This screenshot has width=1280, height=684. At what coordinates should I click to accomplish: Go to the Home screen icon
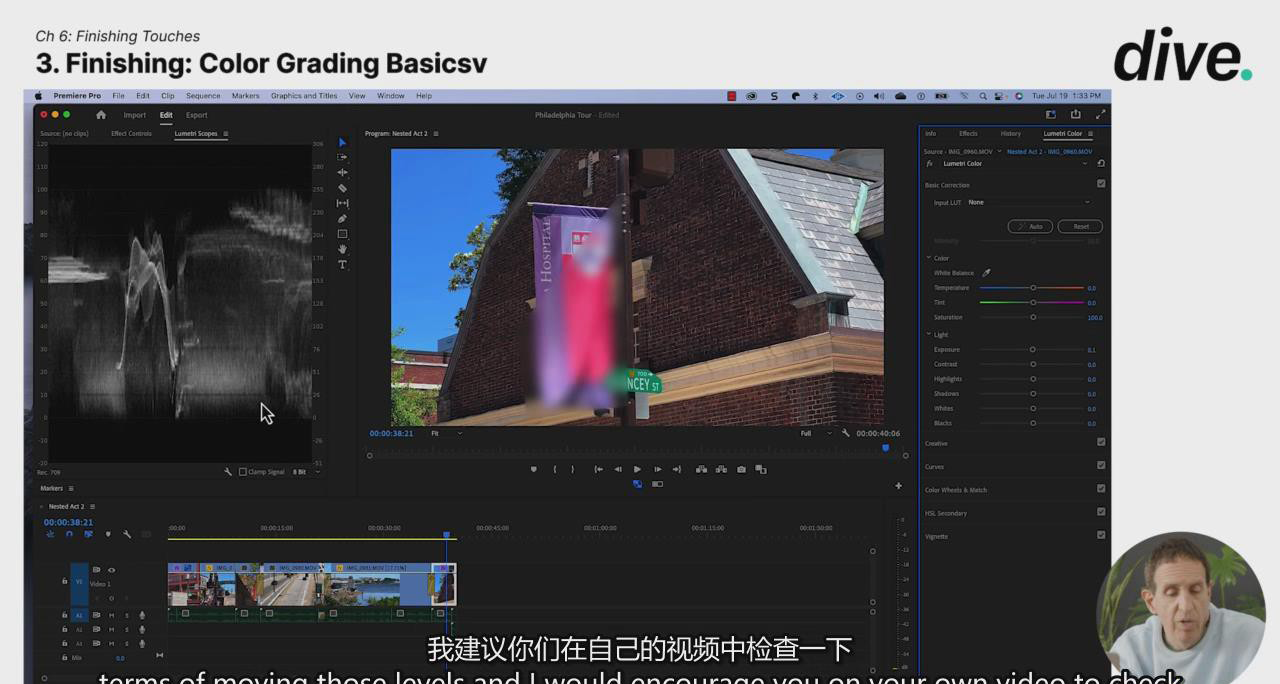(100, 115)
